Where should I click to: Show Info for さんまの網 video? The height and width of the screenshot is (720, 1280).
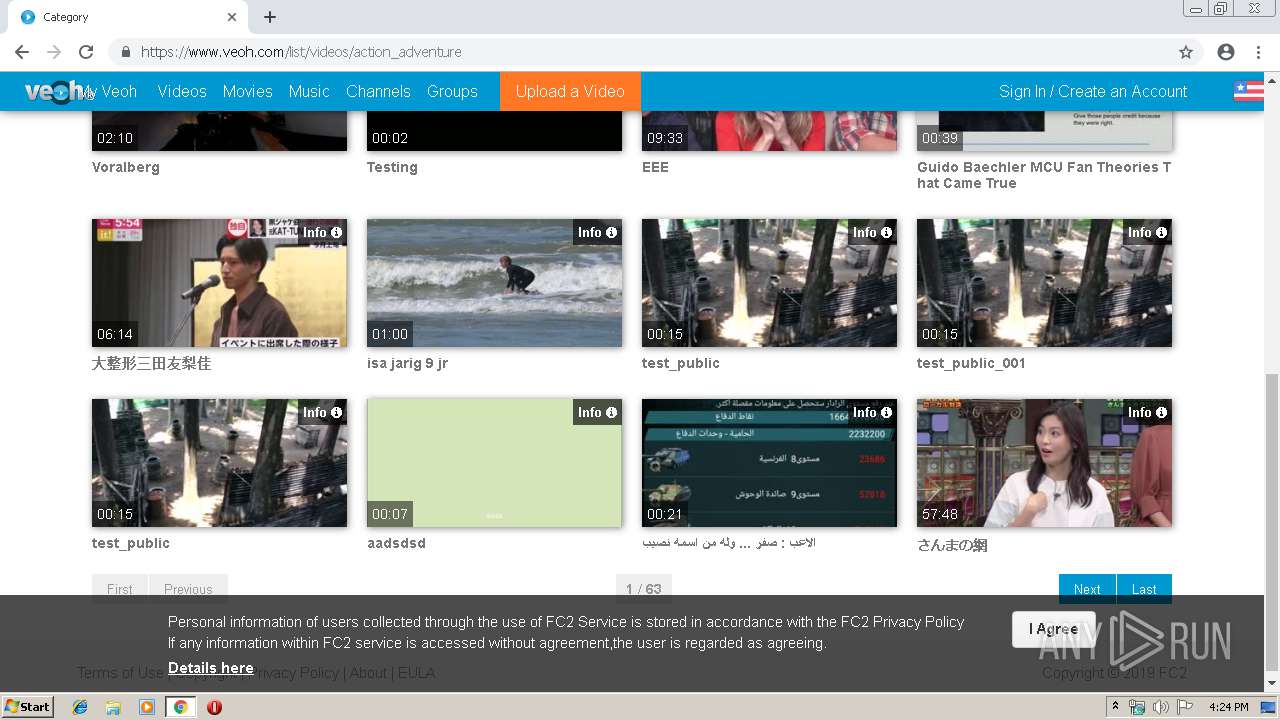click(x=1147, y=412)
